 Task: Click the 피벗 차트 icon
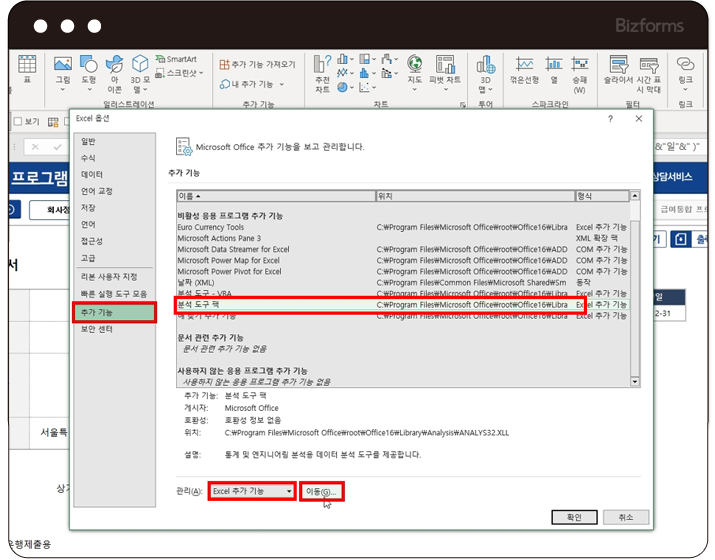[x=445, y=64]
